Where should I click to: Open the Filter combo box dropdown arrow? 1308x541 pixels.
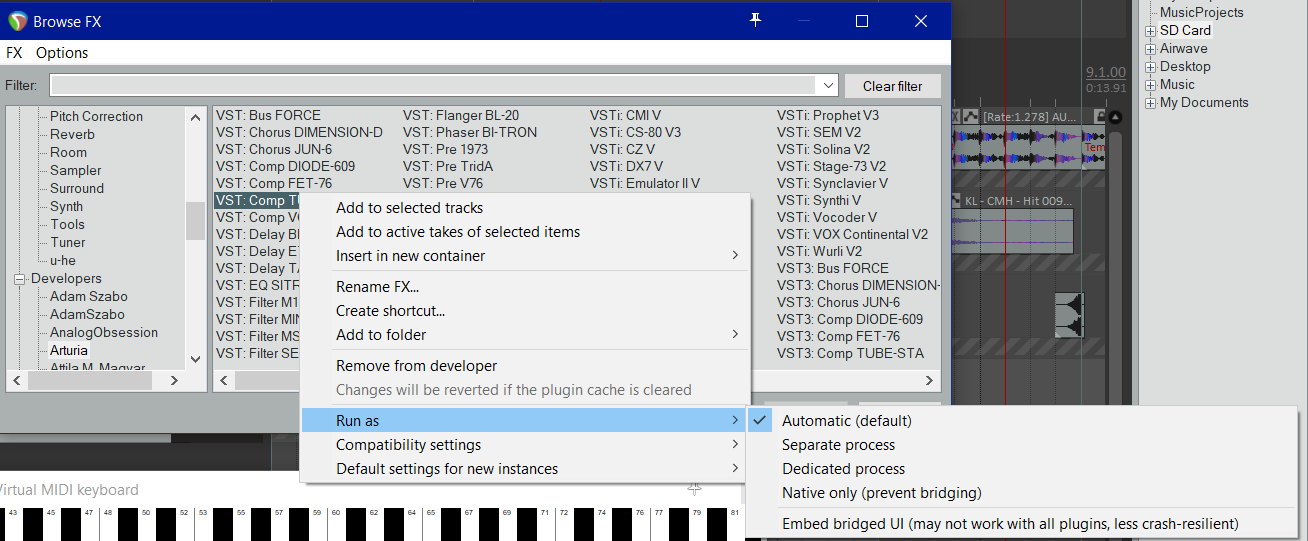click(x=827, y=86)
